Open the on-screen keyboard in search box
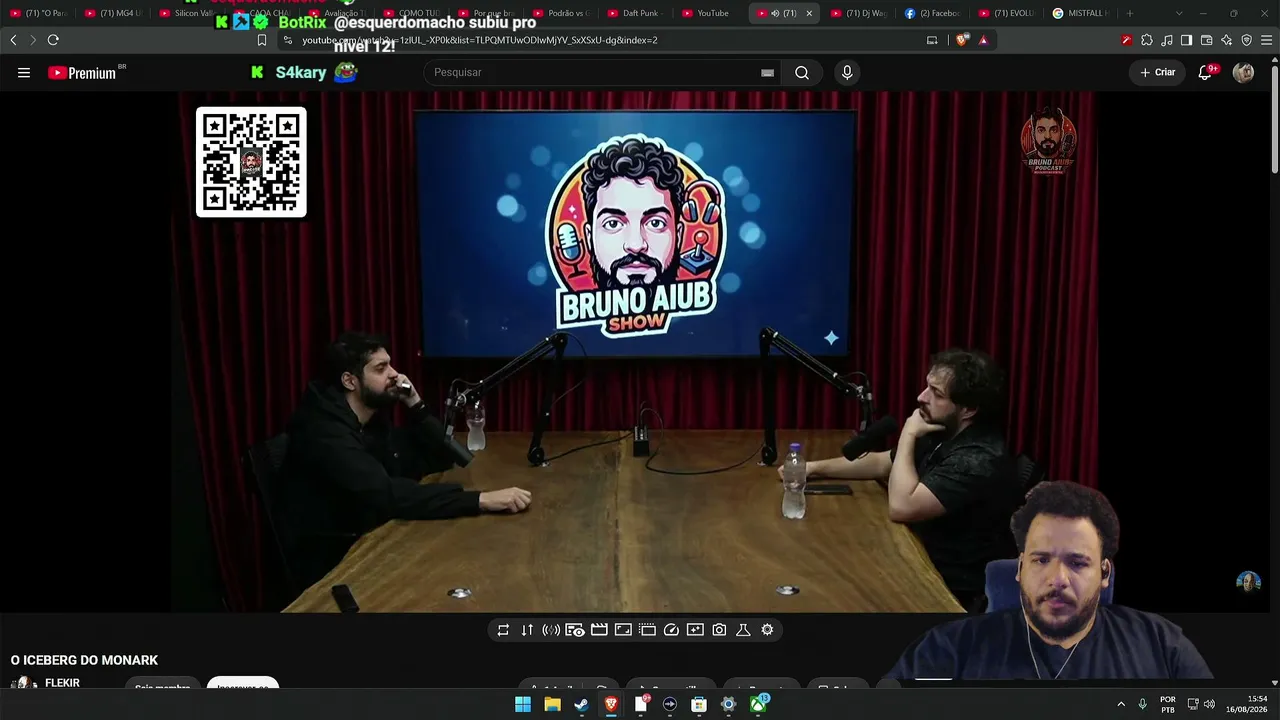 (767, 72)
